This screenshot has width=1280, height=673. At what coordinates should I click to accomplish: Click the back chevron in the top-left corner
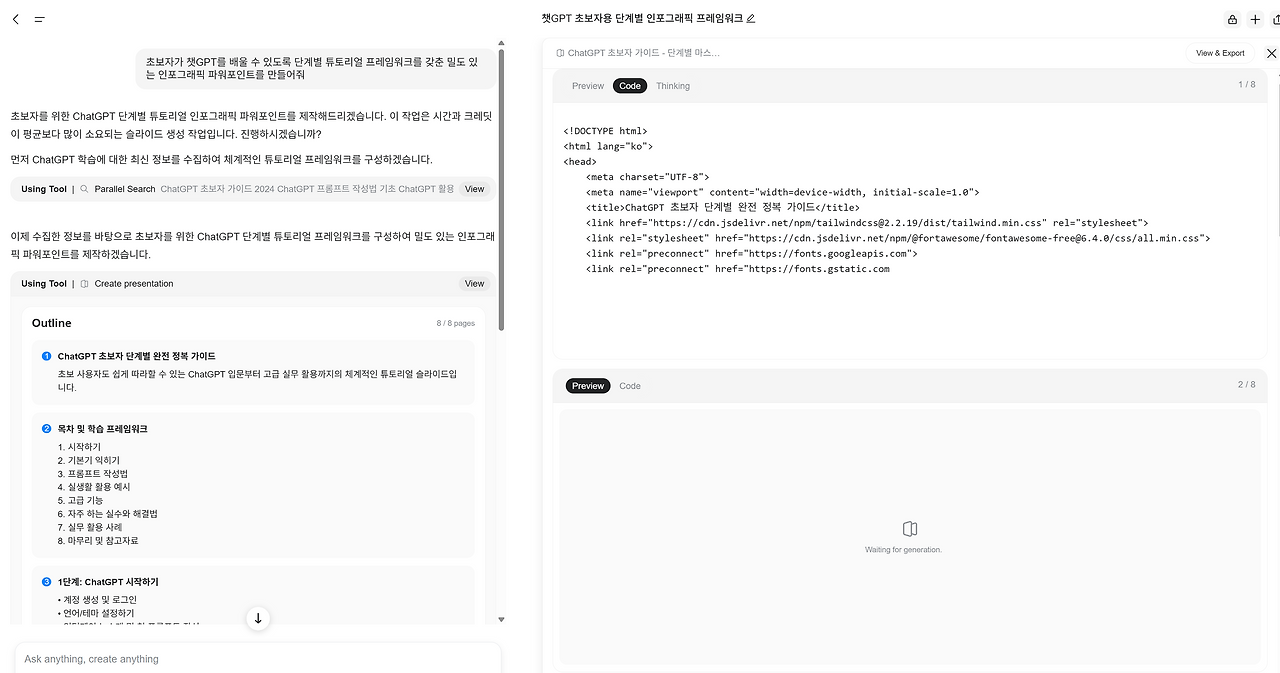coord(15,18)
